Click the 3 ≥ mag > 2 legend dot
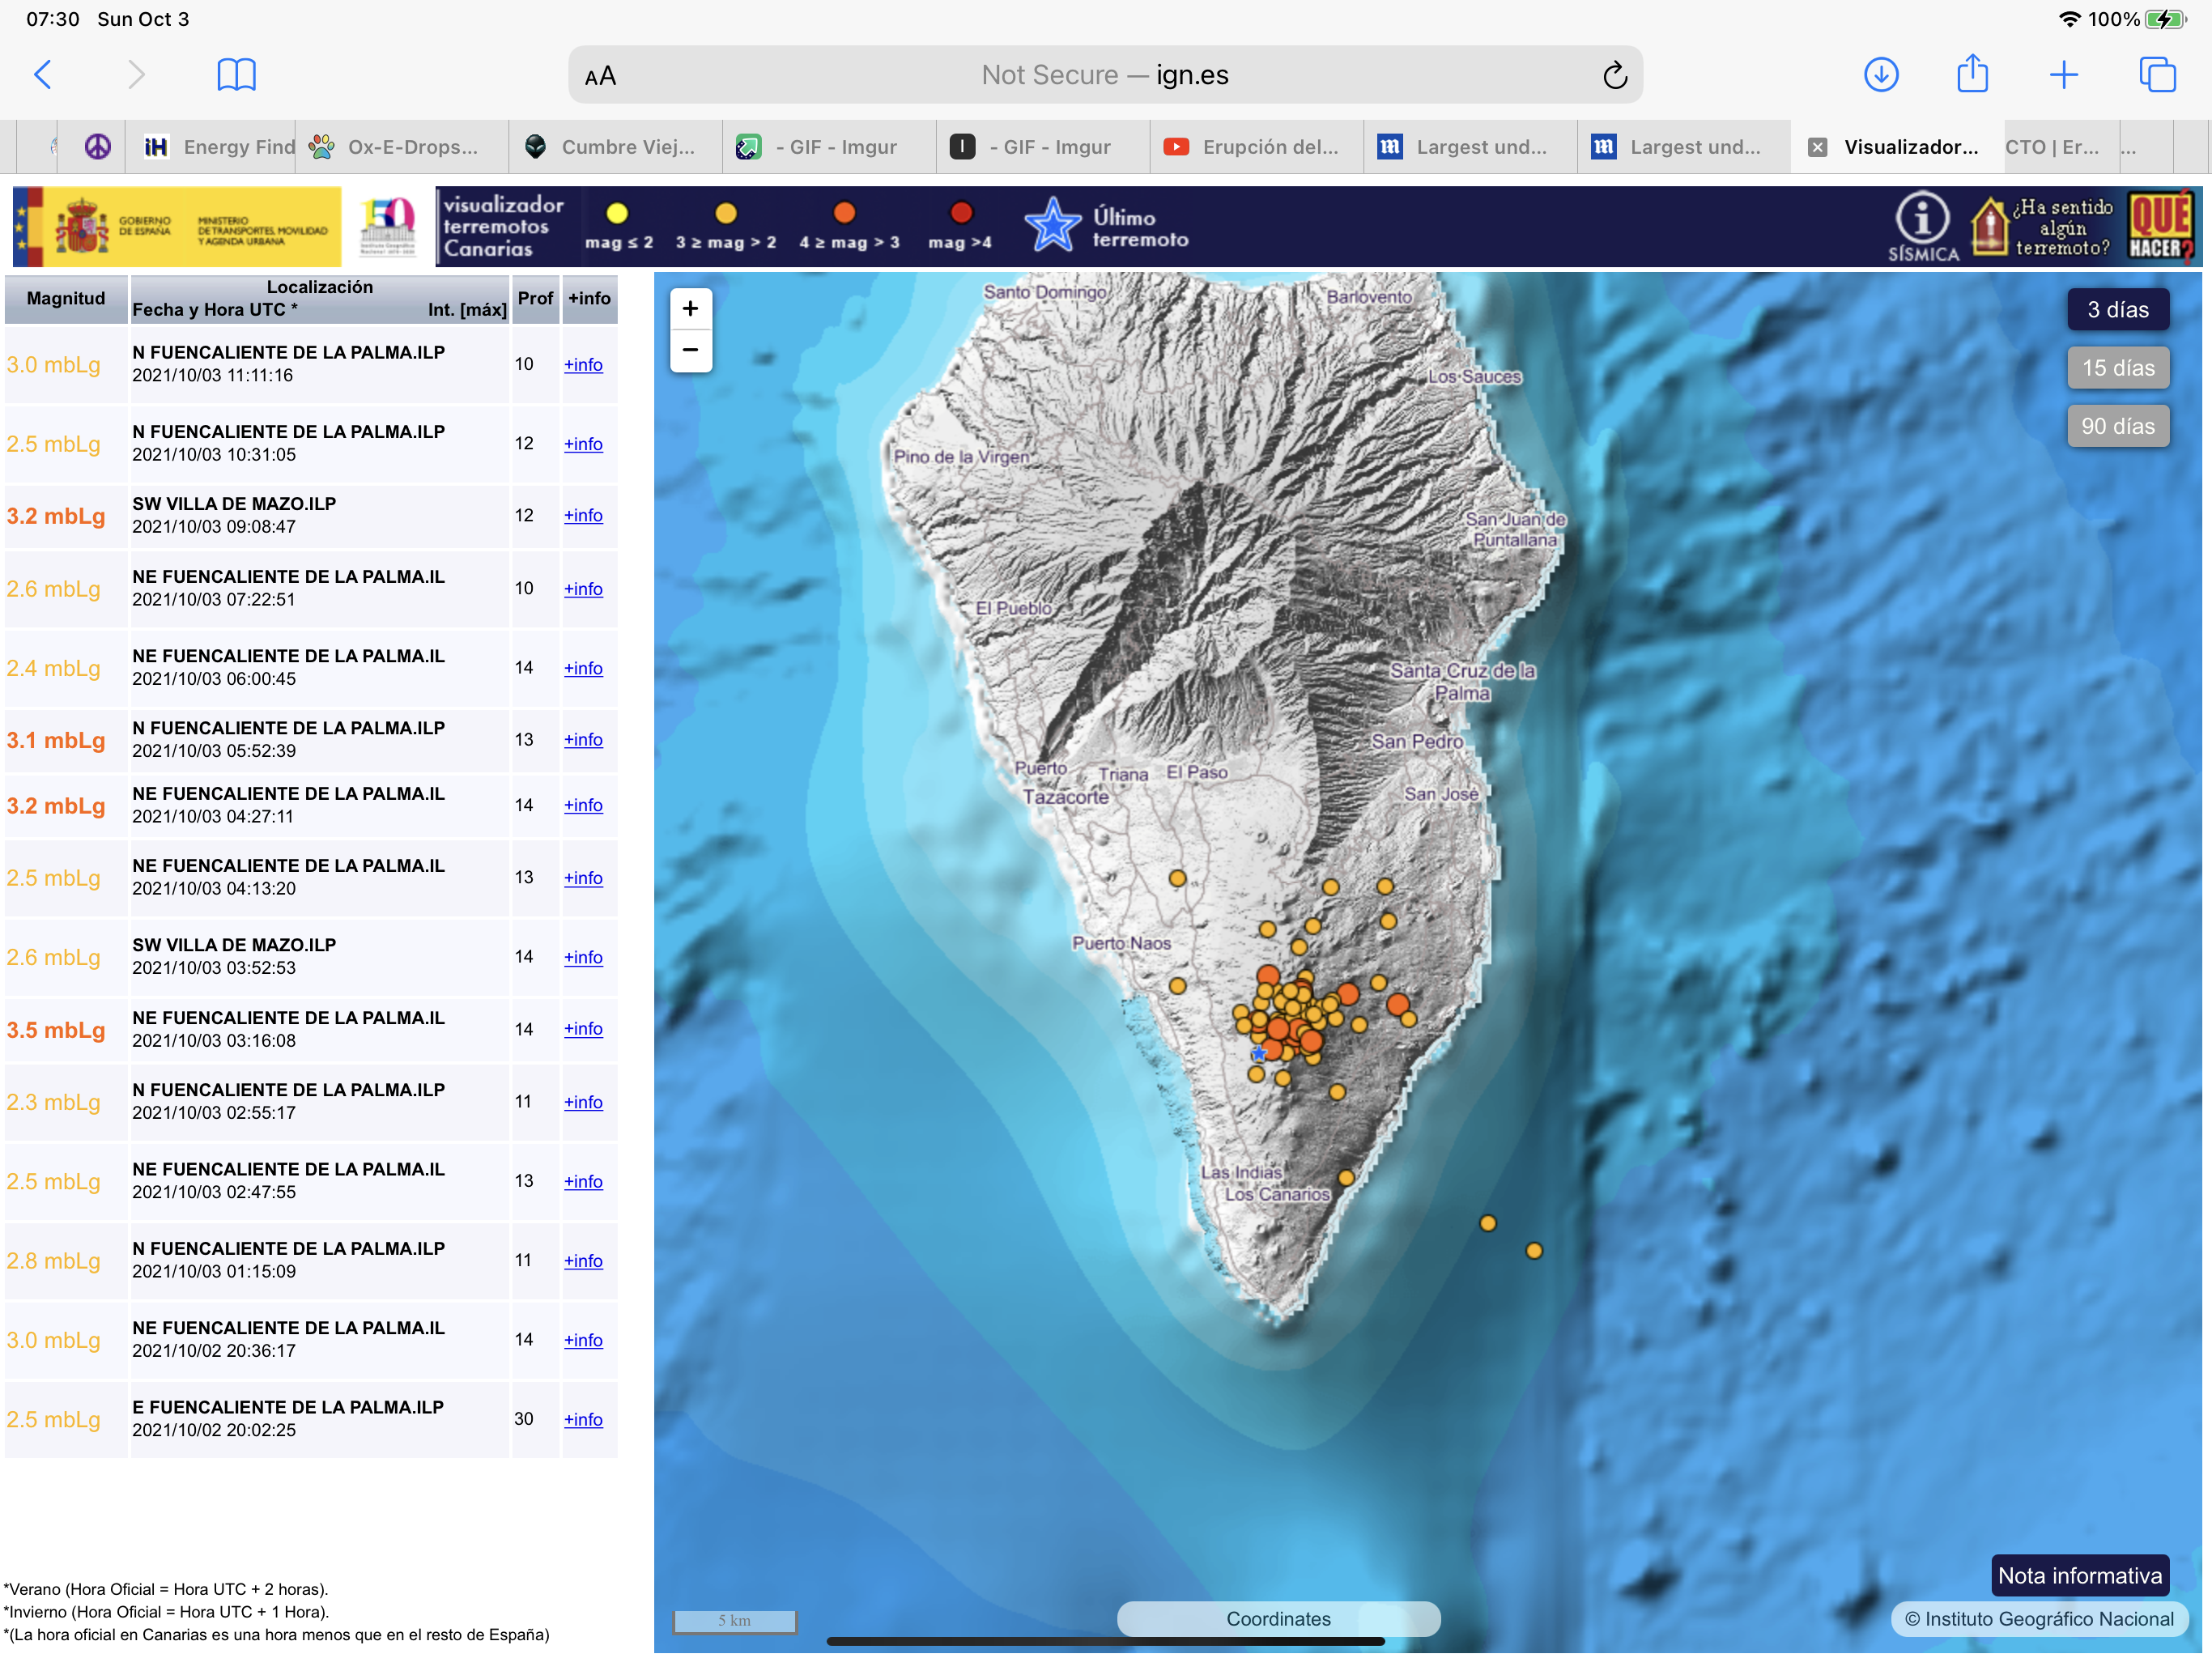 [x=726, y=213]
